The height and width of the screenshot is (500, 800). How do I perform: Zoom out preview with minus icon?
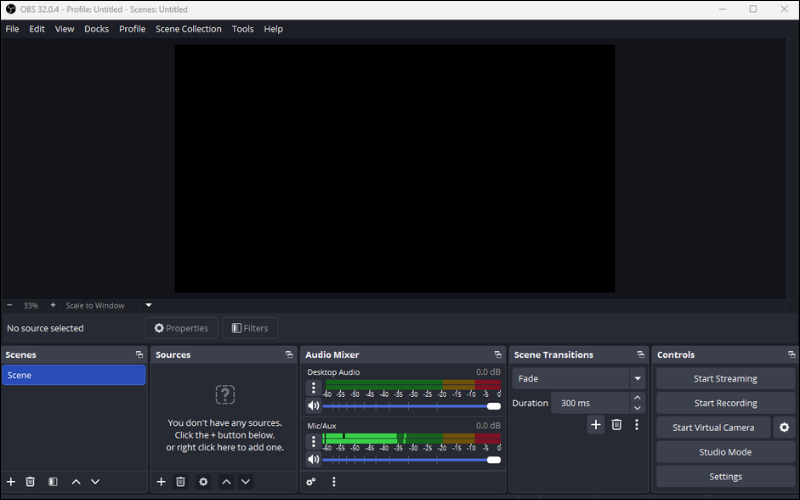pyautogui.click(x=9, y=305)
